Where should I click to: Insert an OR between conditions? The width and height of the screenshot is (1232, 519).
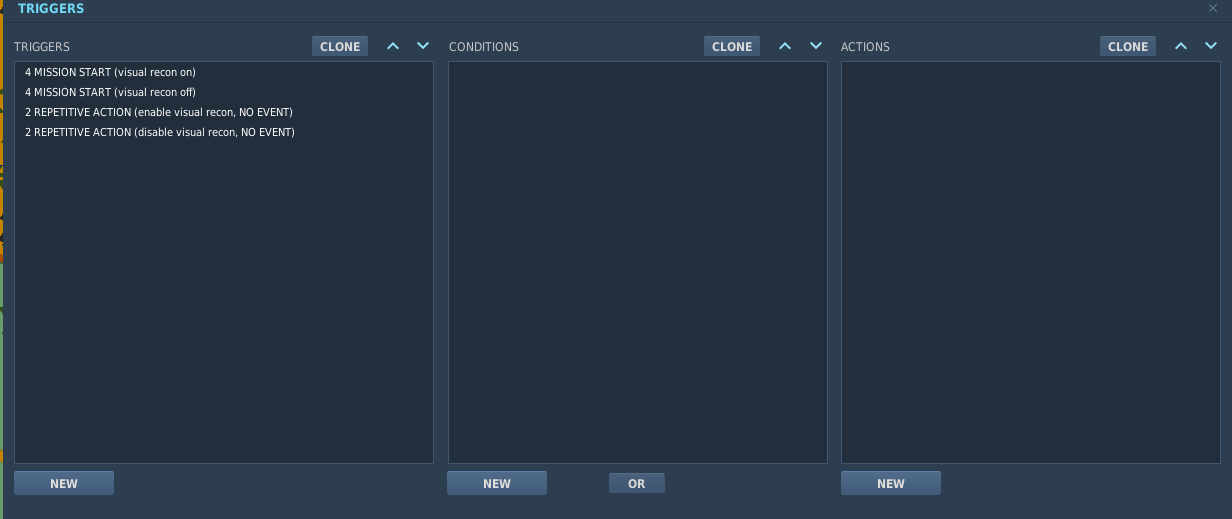637,483
